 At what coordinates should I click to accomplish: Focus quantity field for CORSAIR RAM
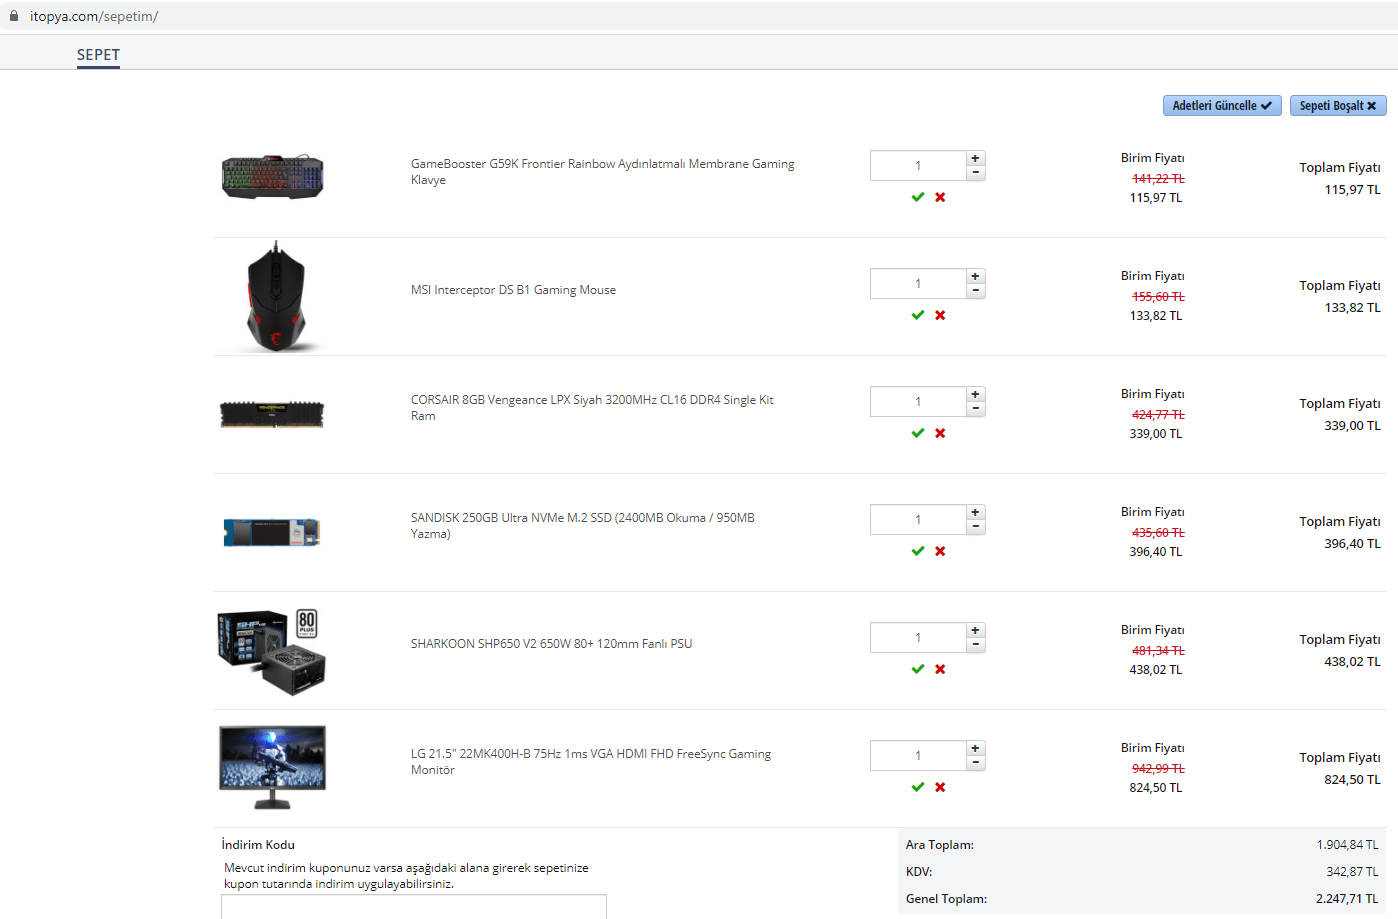(918, 402)
